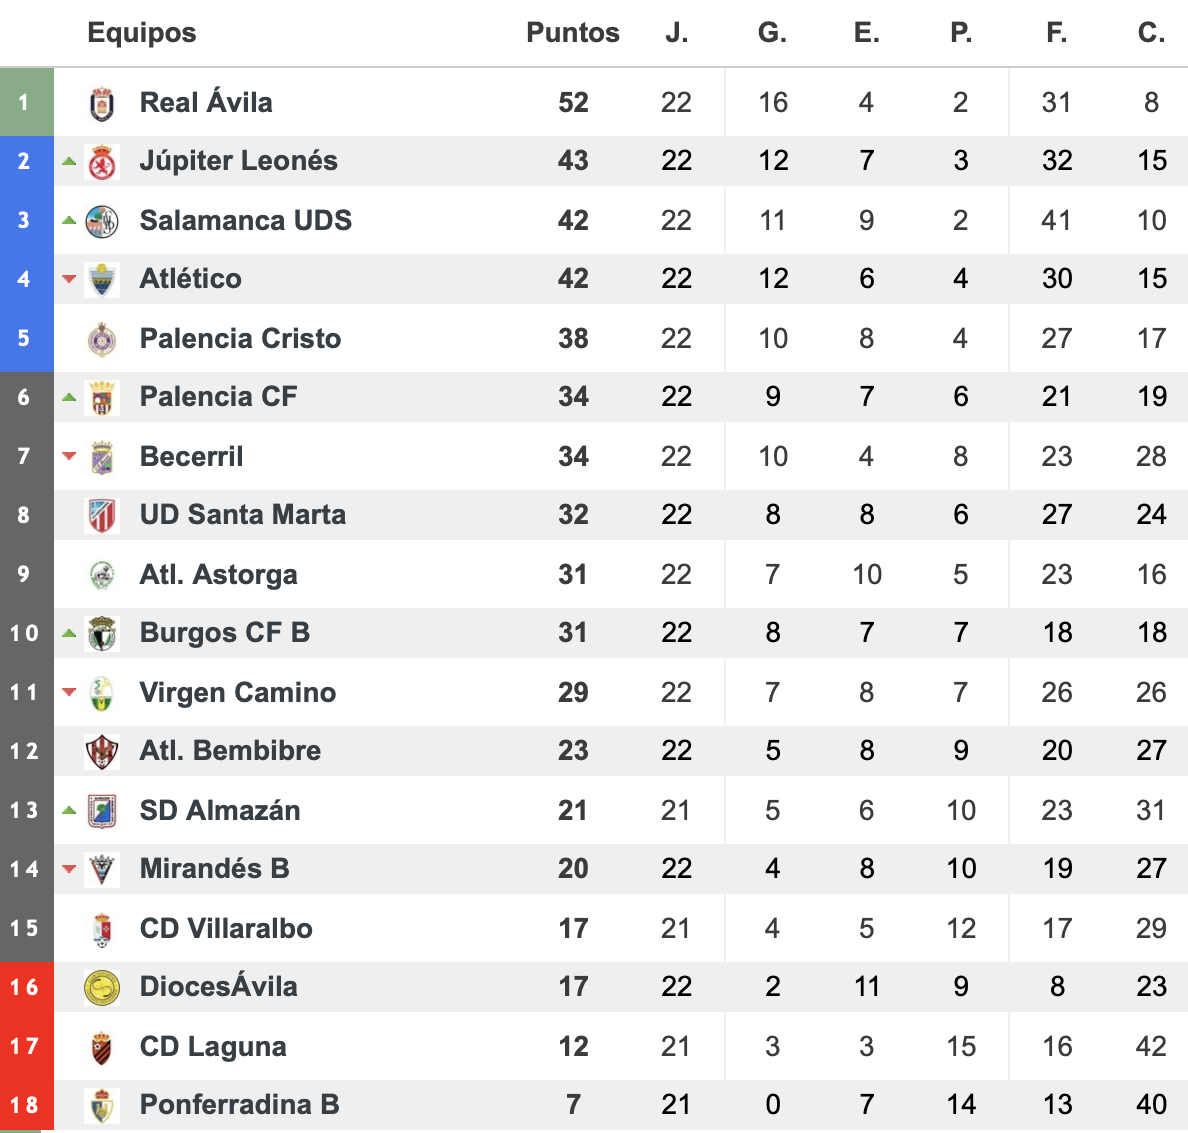Image resolution: width=1188 pixels, height=1133 pixels.
Task: Select the SD Almazán team name
Action: (220, 811)
